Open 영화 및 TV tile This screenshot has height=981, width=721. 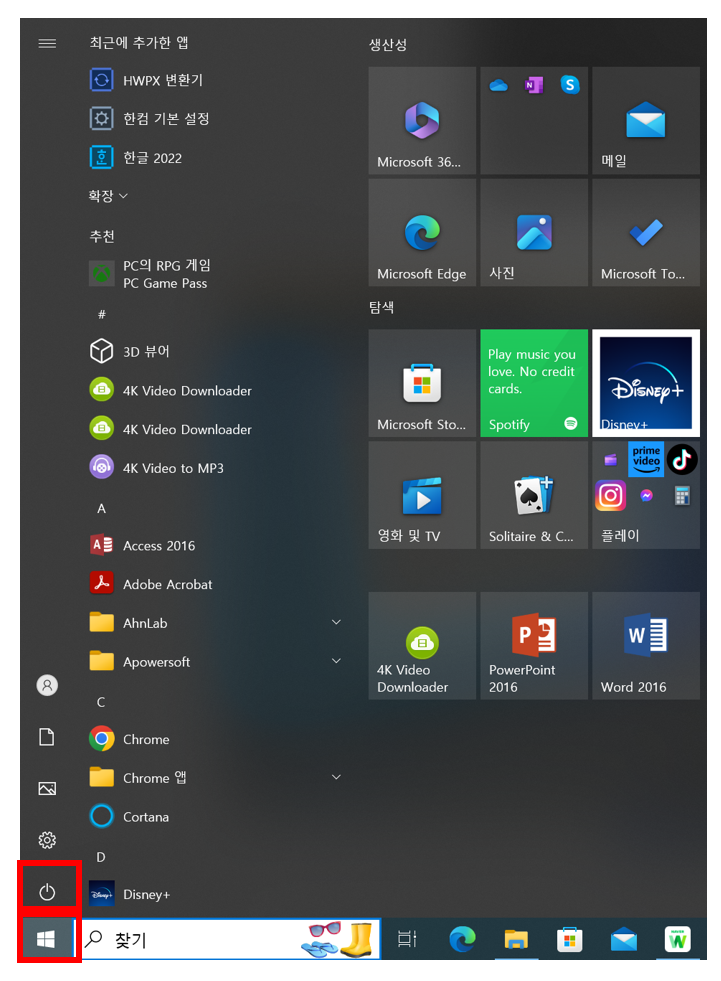(x=422, y=495)
